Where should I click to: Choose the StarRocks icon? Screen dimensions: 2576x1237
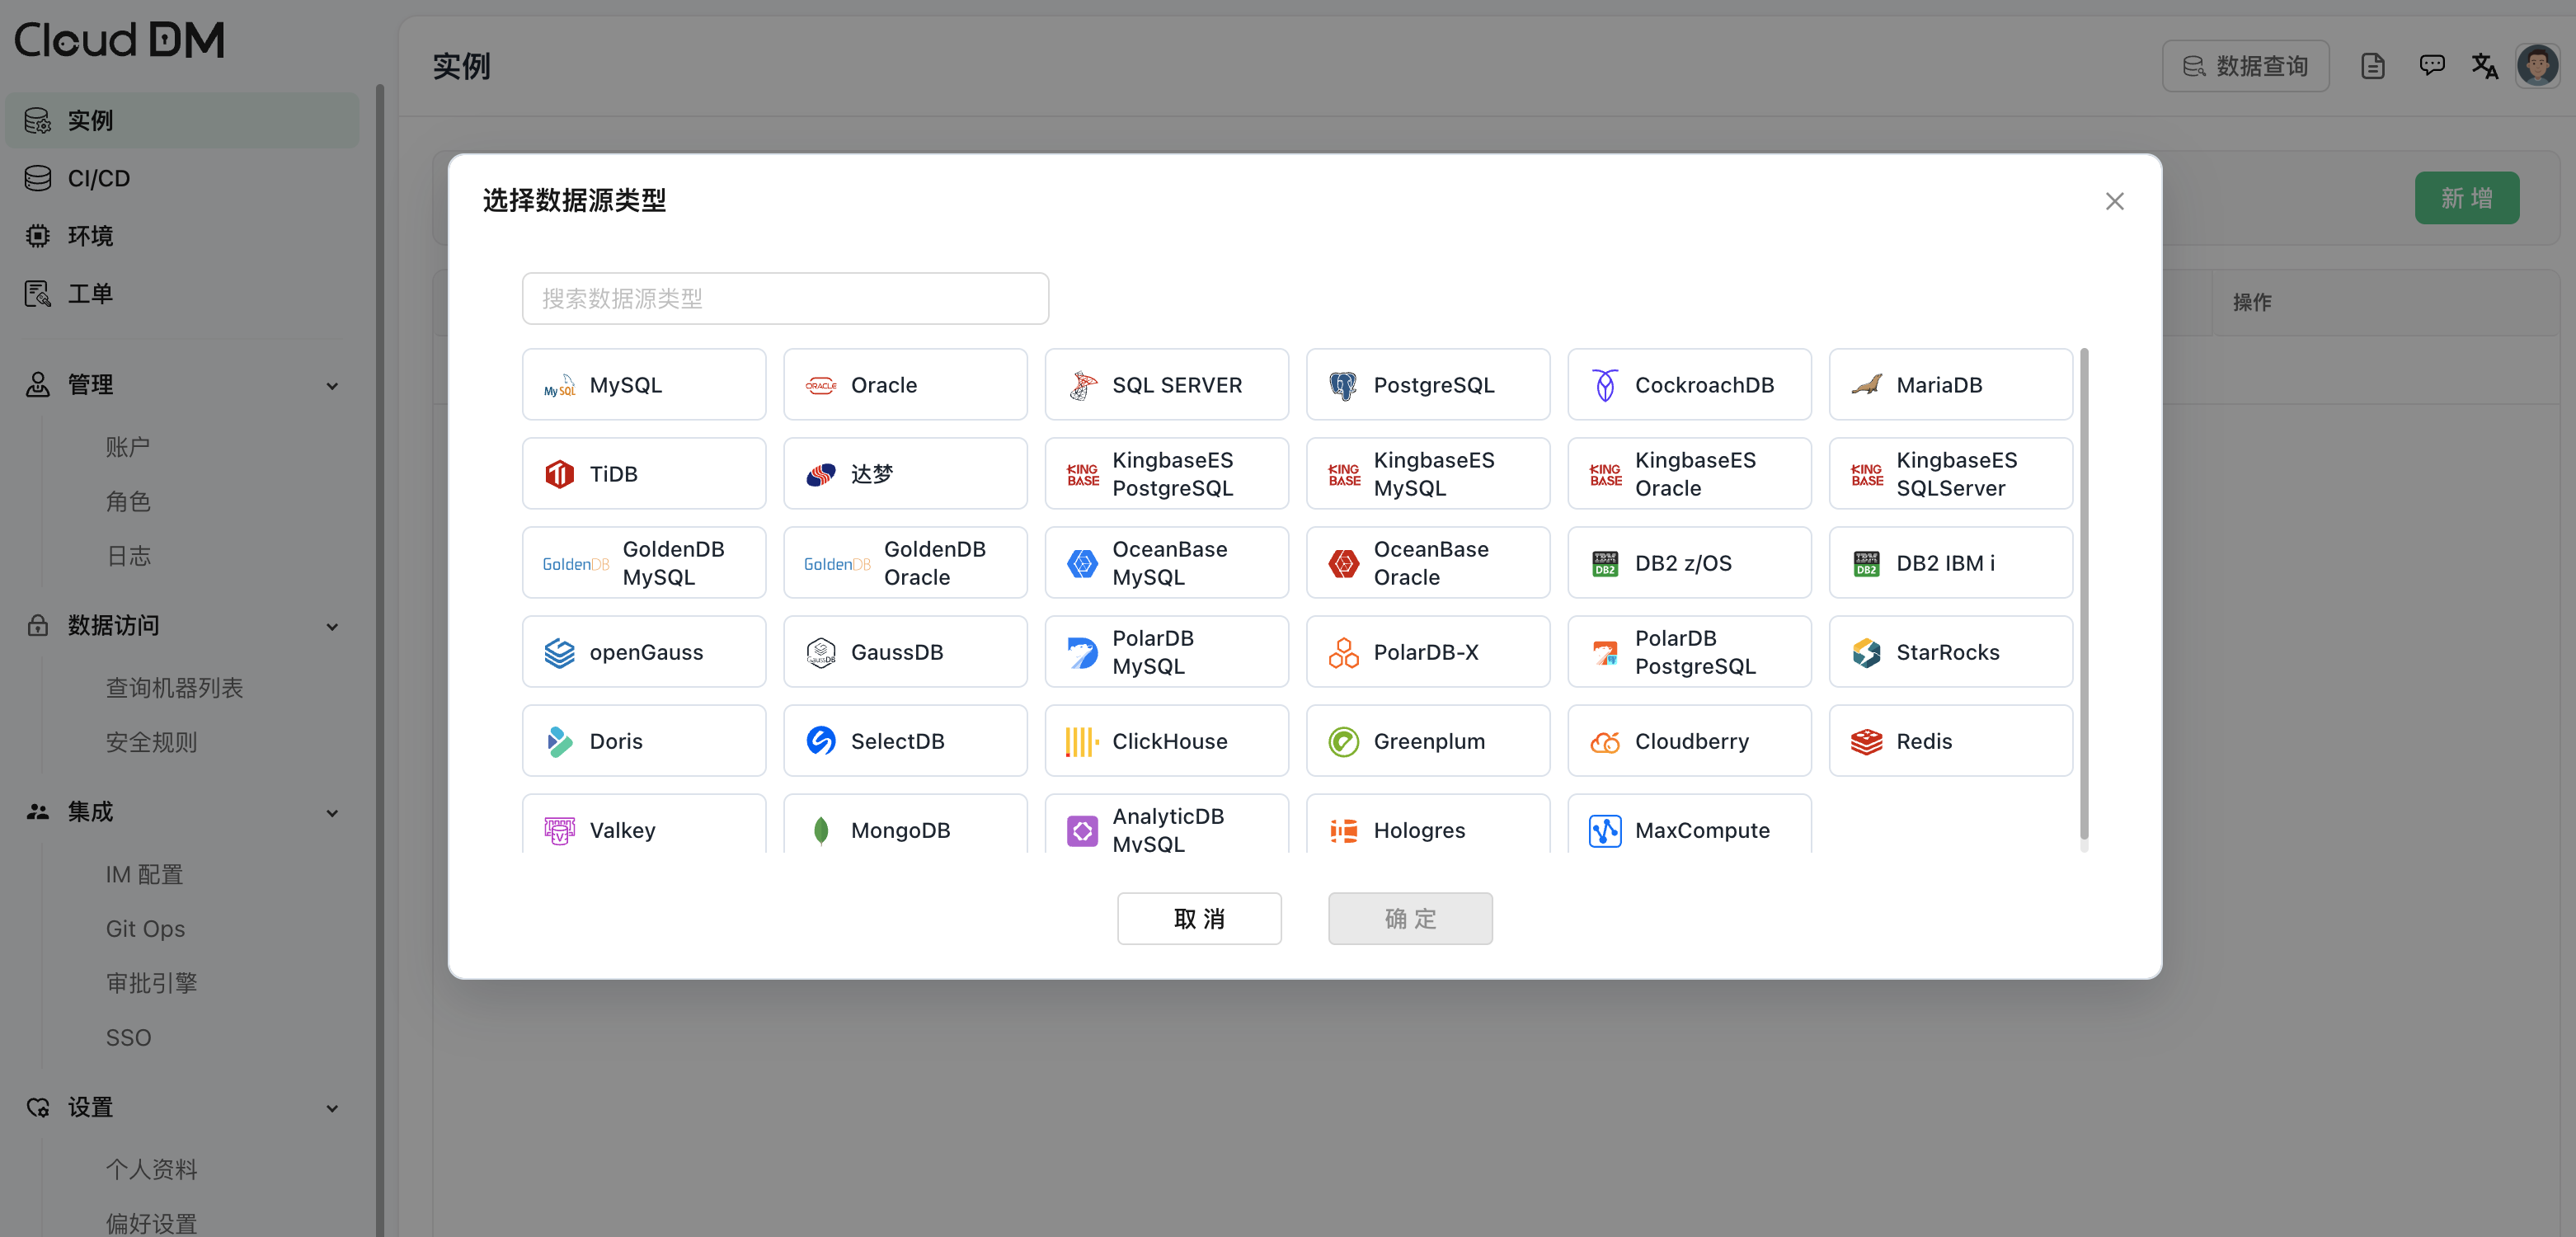click(1866, 653)
